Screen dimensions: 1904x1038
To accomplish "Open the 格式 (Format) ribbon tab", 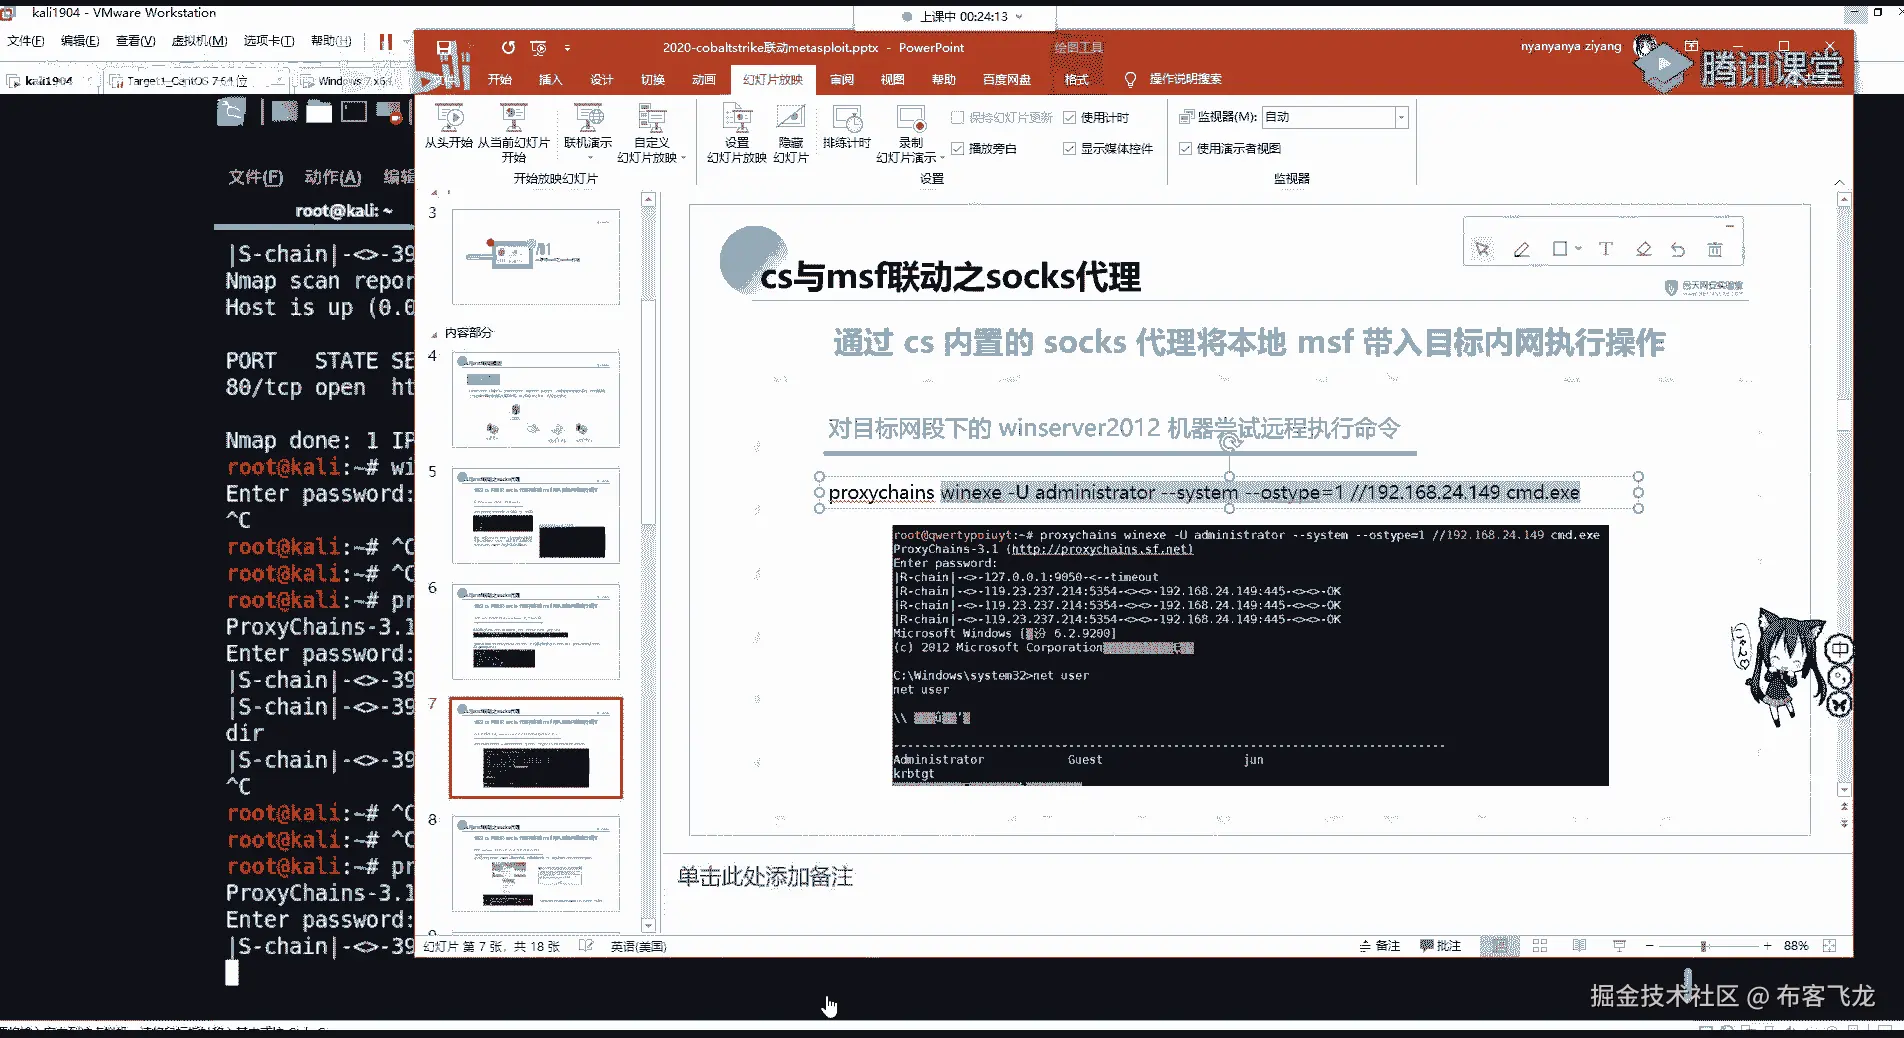I will point(1077,79).
